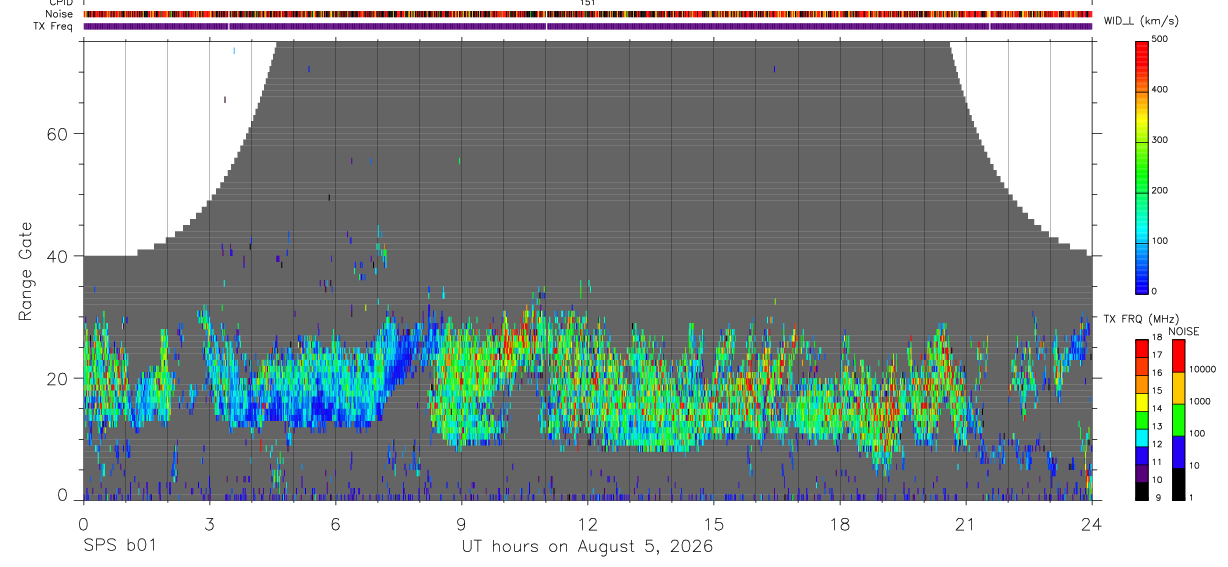The height and width of the screenshot is (567, 1228).
Task: Click the cyan 12 MHz TX FRQ segment
Action: [x=1142, y=439]
